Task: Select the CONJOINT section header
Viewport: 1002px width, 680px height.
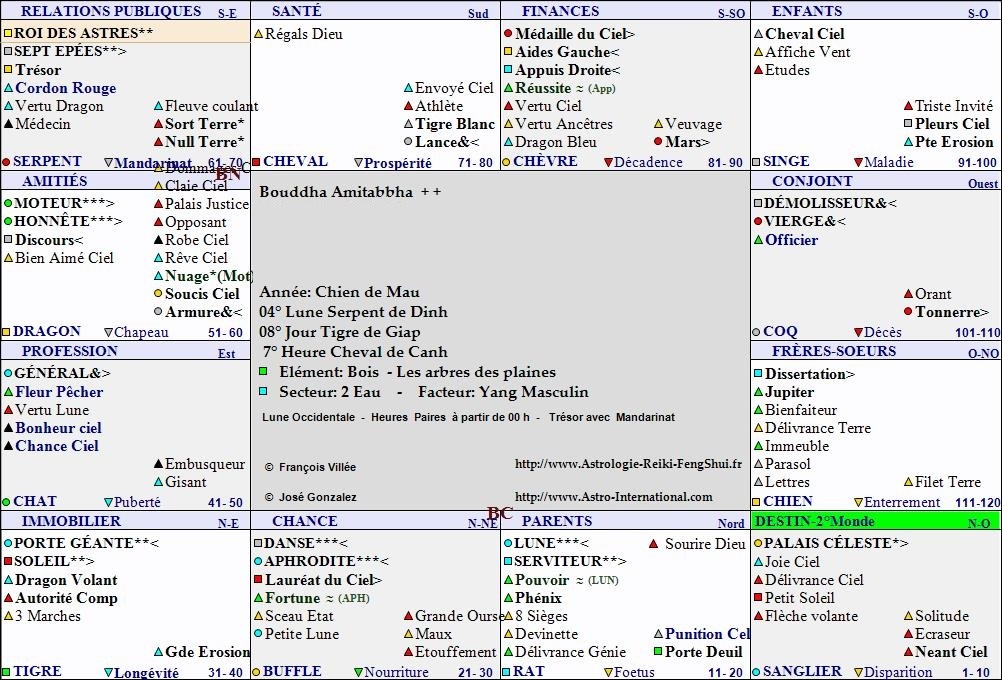Action: [812, 181]
